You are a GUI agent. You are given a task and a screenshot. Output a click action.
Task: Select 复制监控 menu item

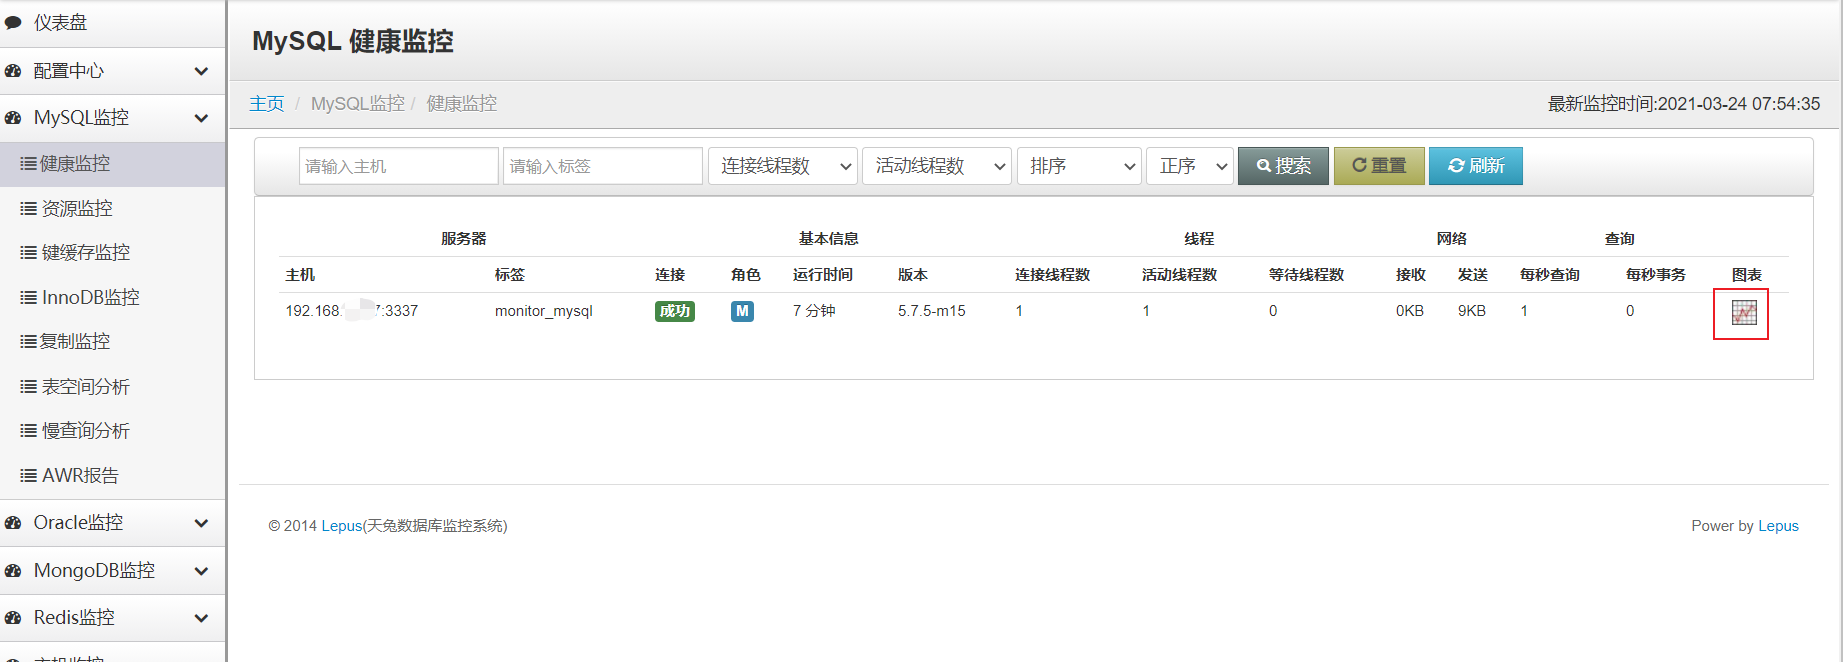[x=112, y=342]
